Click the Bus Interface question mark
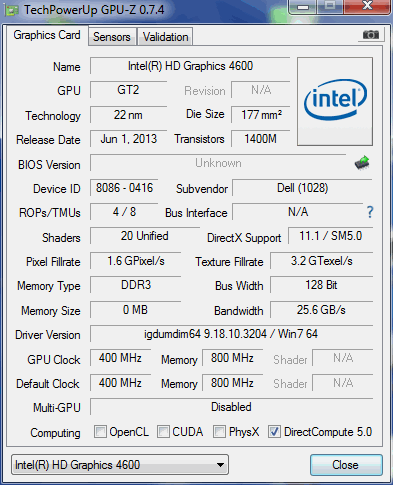This screenshot has width=393, height=485. point(370,212)
